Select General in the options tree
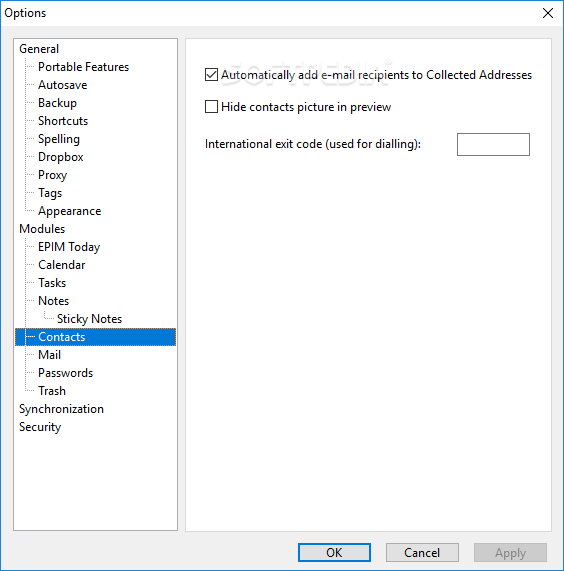The image size is (564, 571). pos(39,49)
